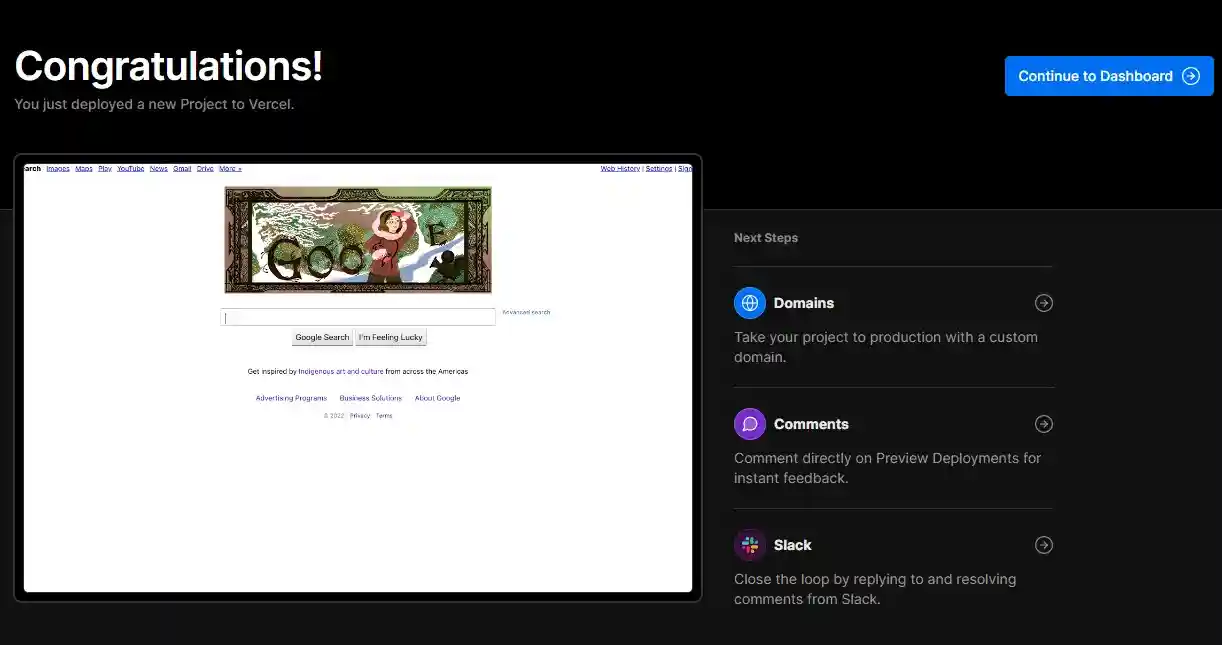The height and width of the screenshot is (645, 1222).
Task: Click the Domains globe icon
Action: 749,303
